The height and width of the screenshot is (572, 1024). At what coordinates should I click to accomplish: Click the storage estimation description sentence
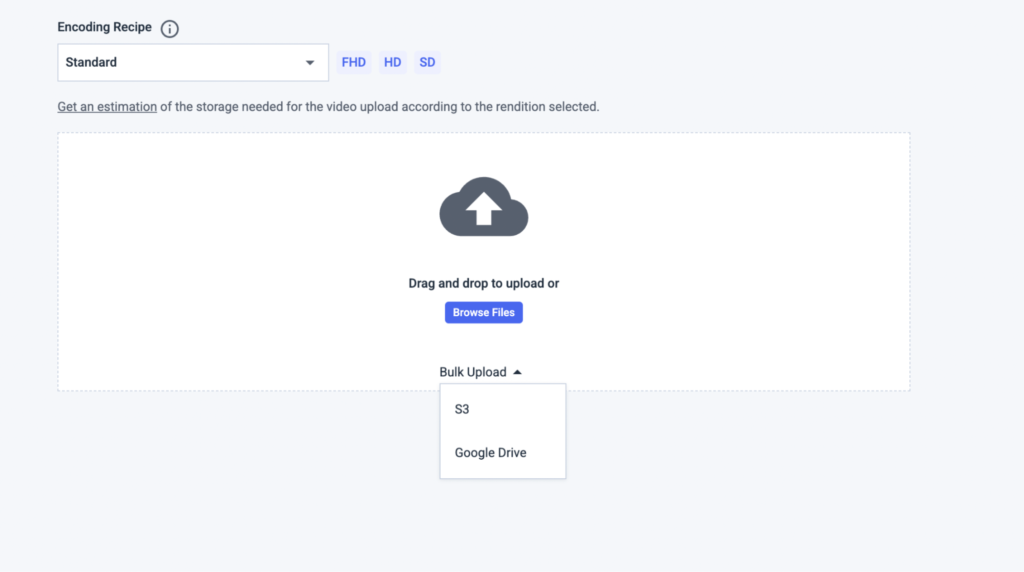click(380, 106)
